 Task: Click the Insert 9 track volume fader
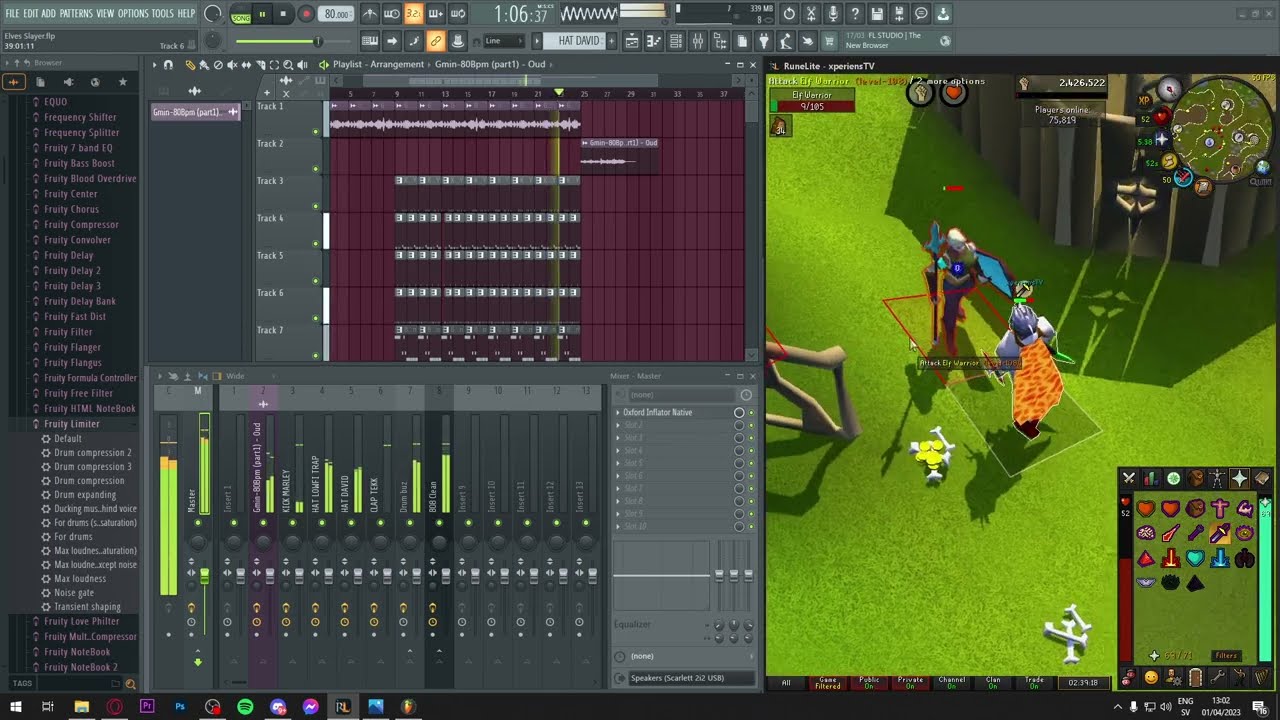(x=475, y=577)
